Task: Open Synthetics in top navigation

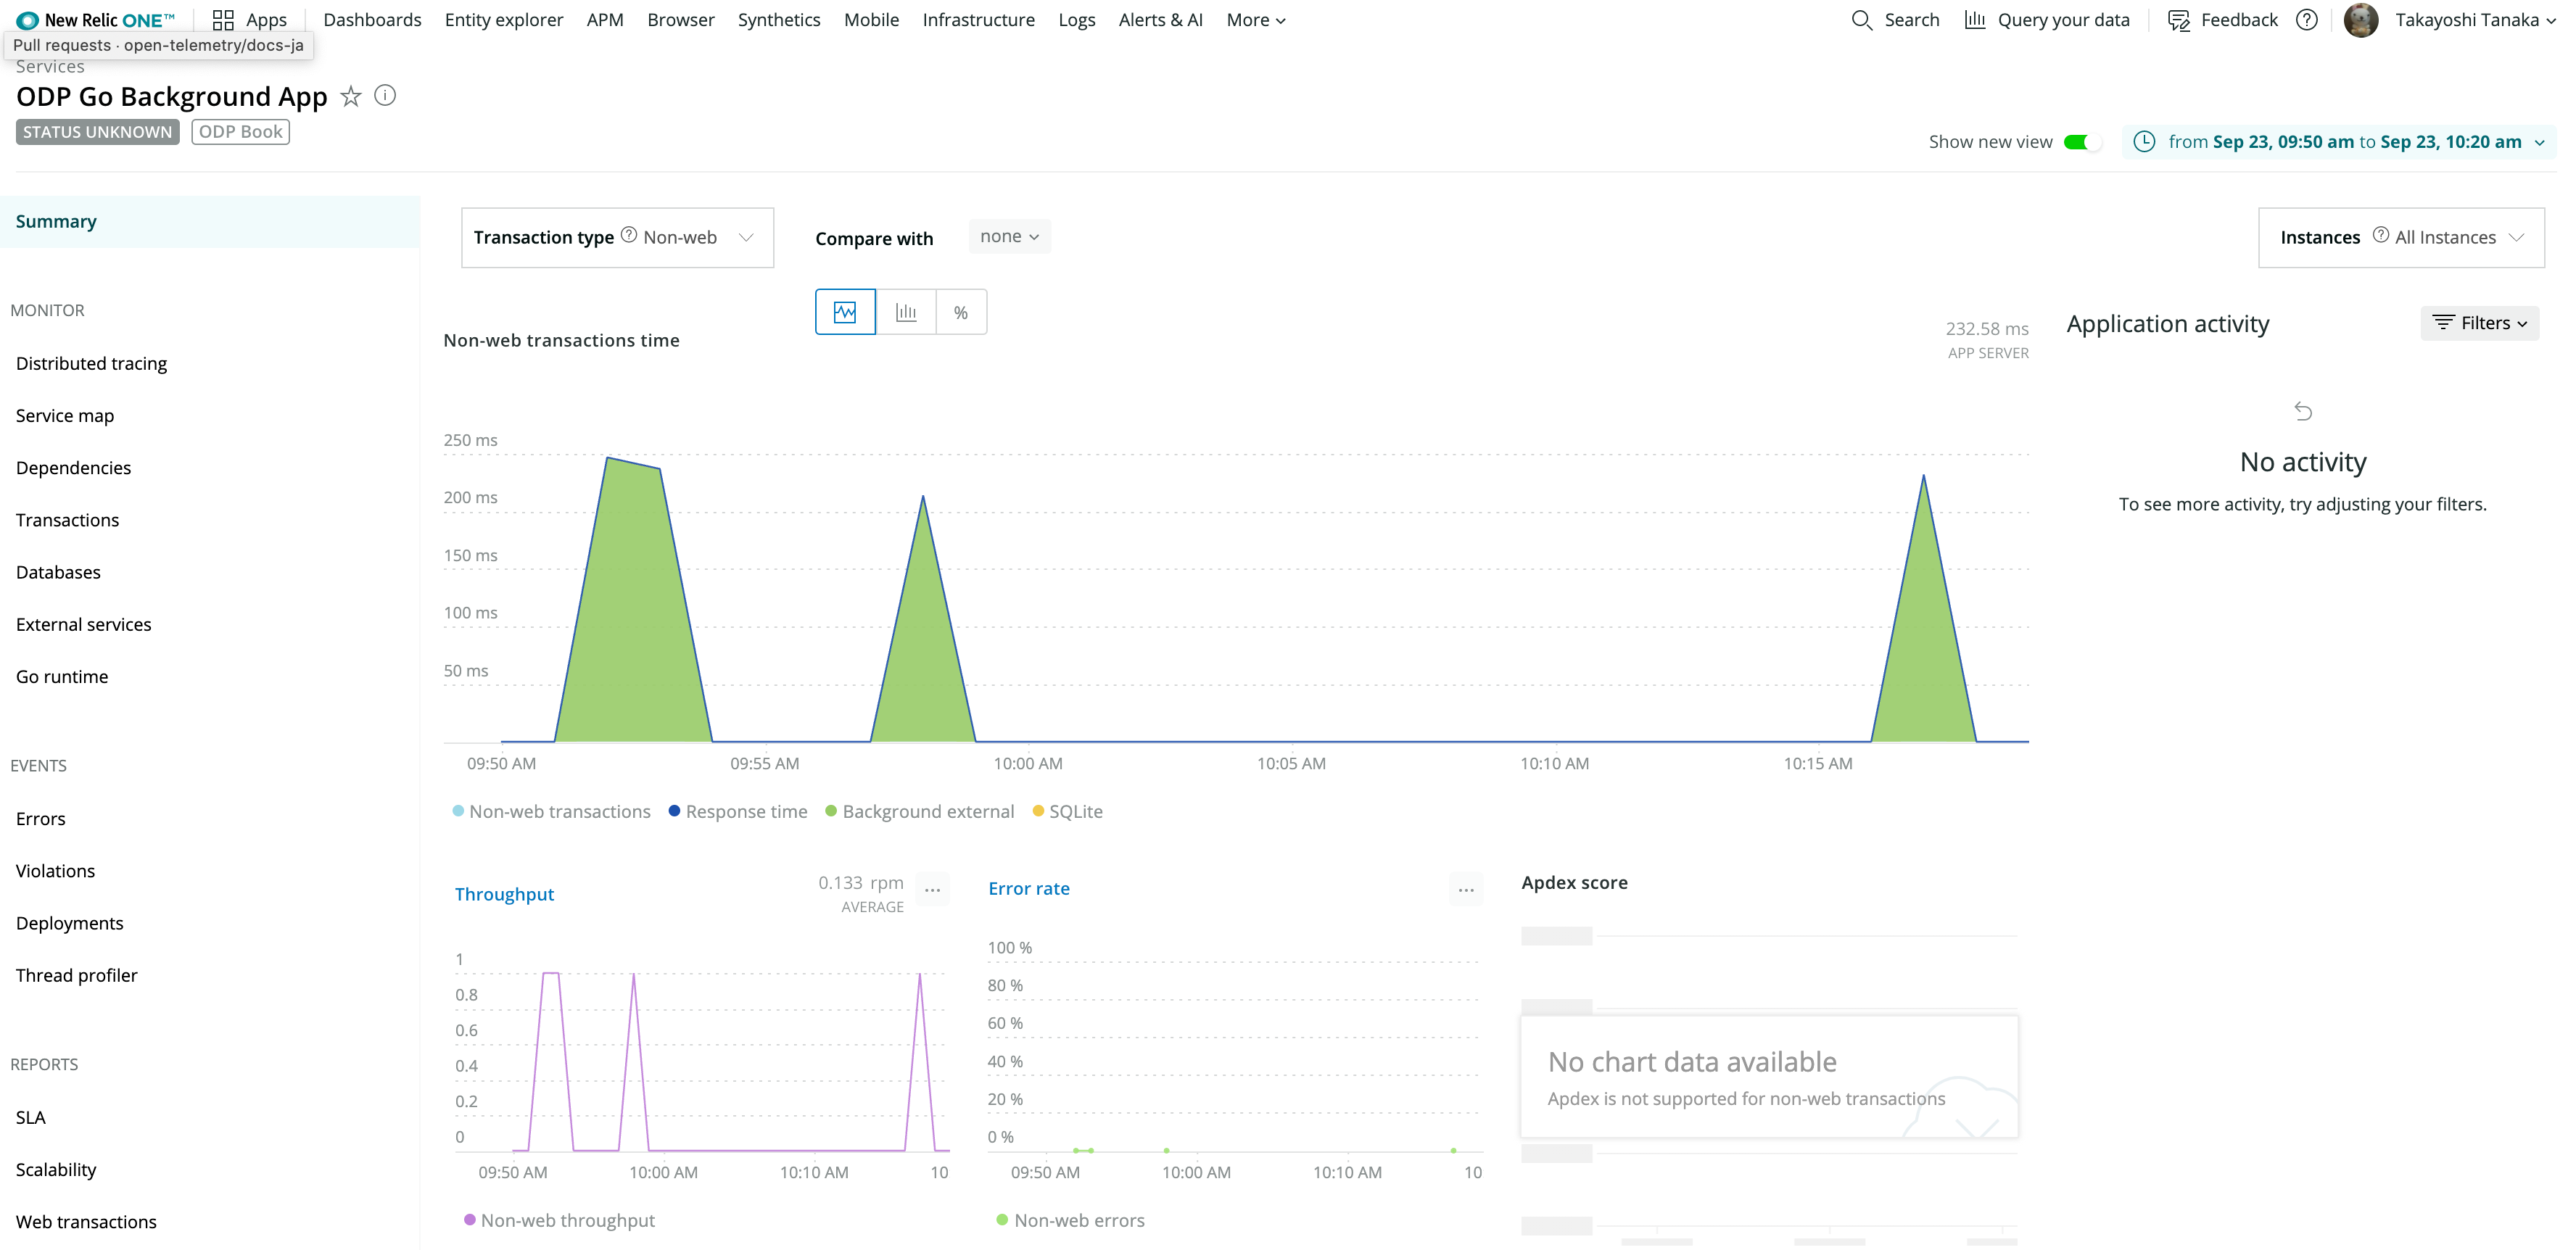Action: pyautogui.click(x=779, y=20)
